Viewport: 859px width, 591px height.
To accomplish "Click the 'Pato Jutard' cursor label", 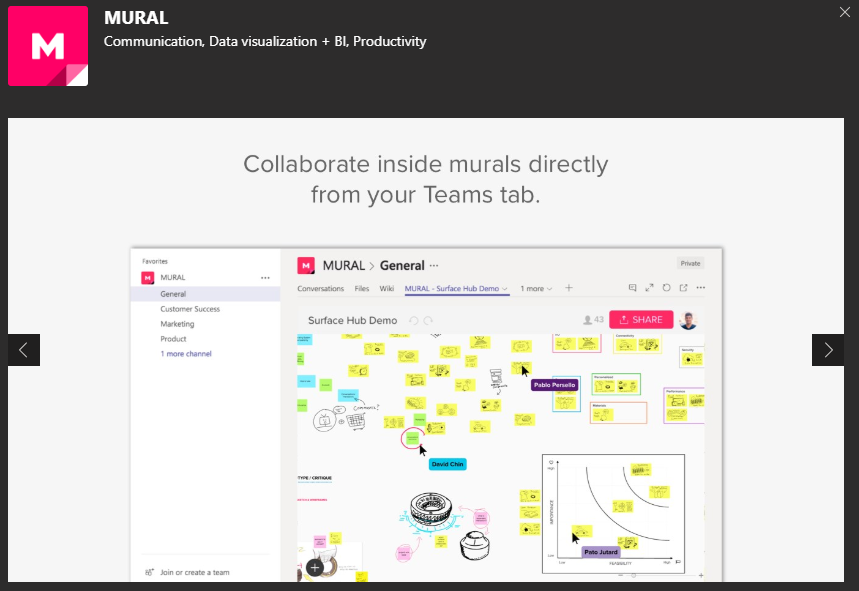I will point(600,552).
